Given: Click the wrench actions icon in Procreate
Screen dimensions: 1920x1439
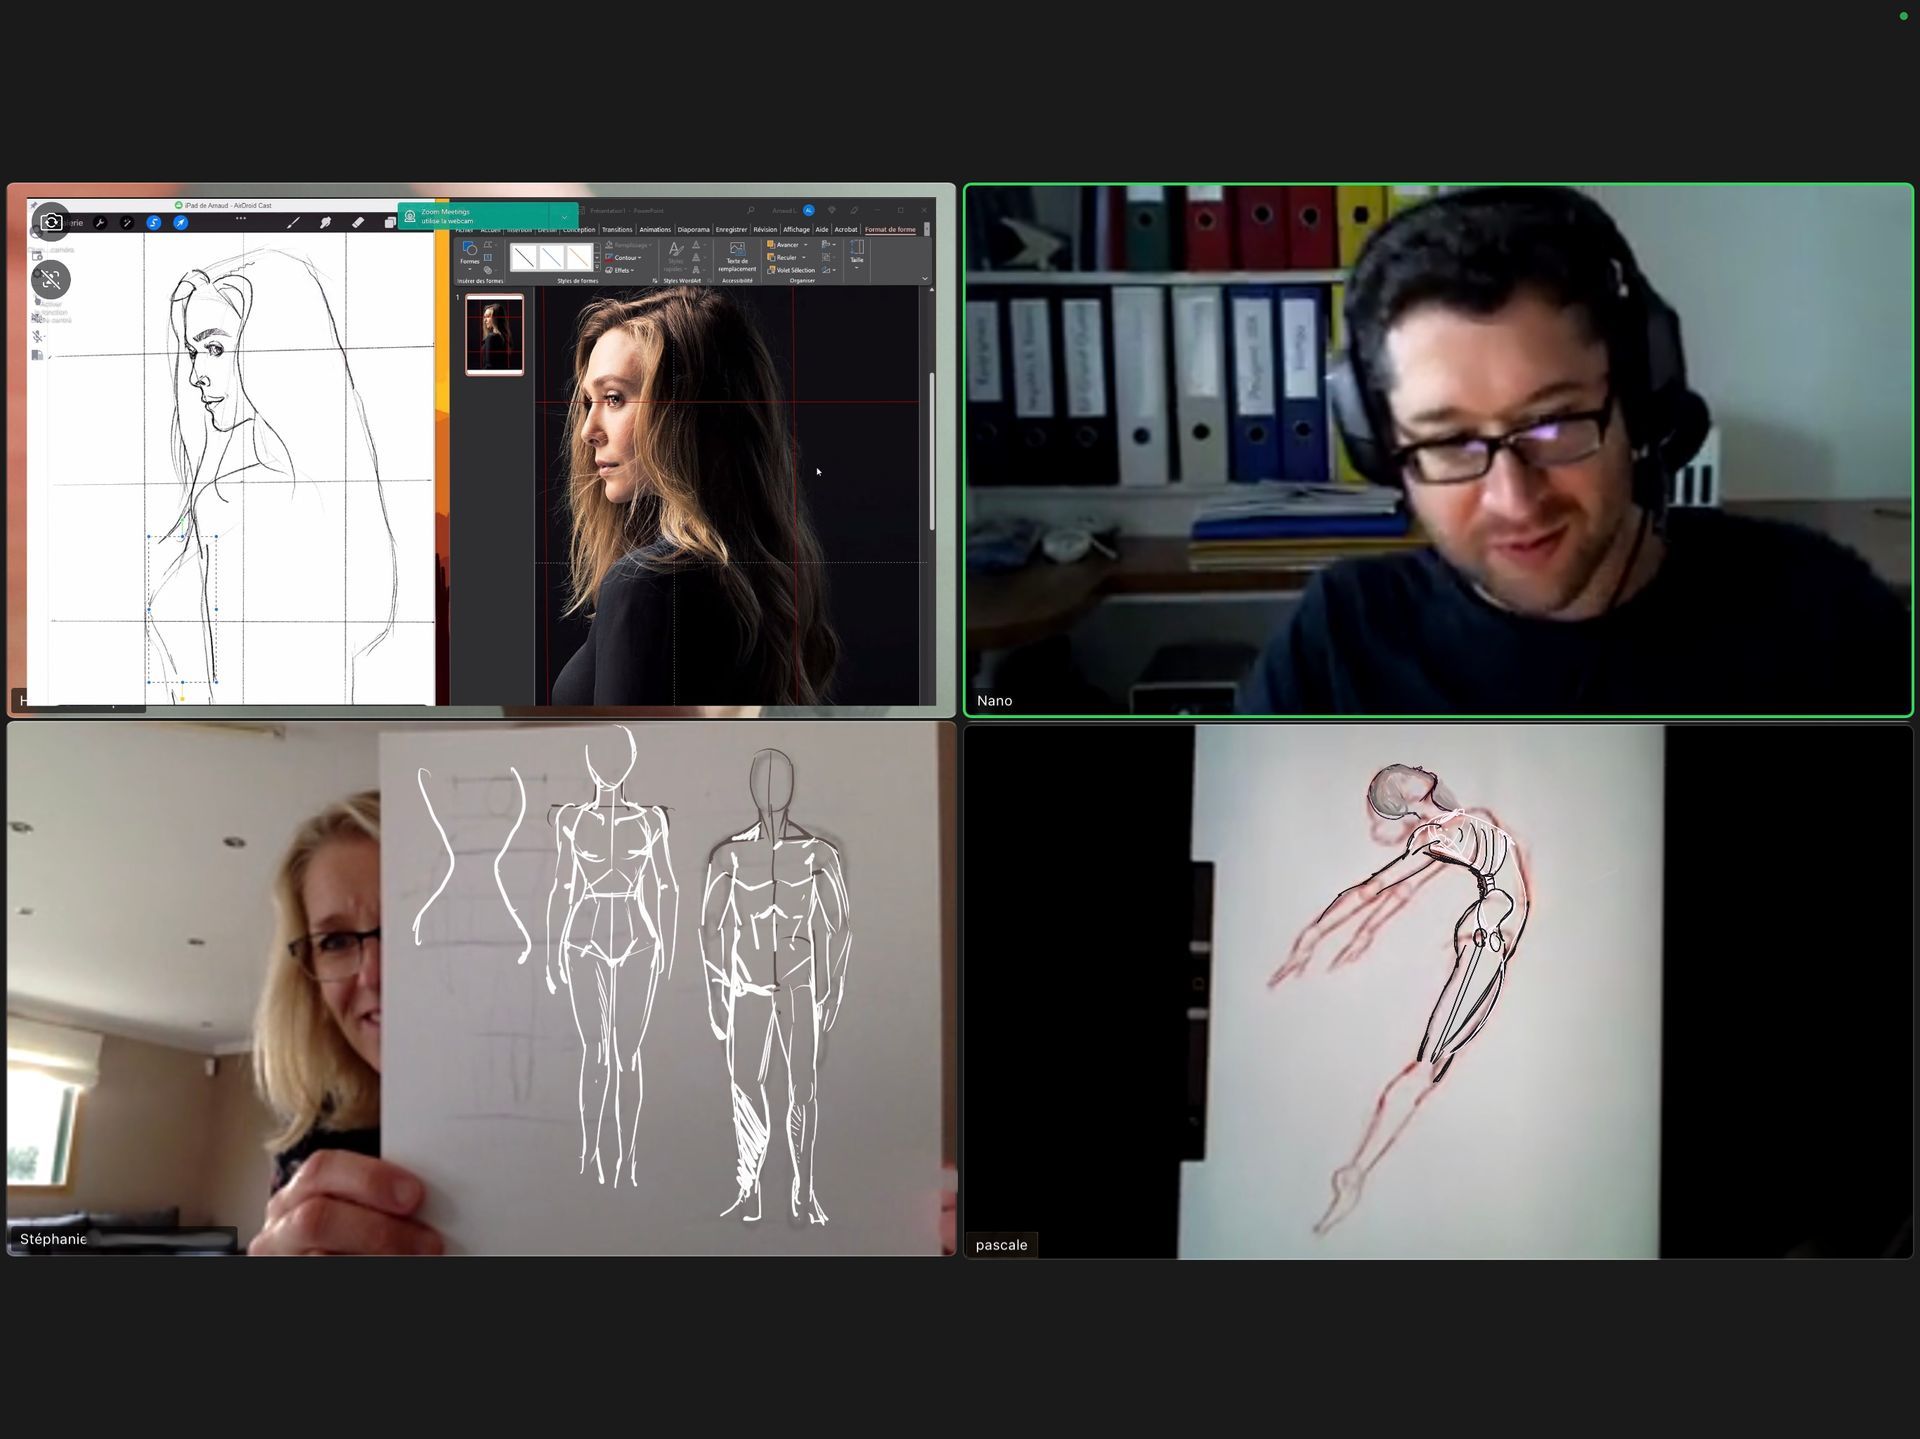Looking at the screenshot, I should point(100,223).
